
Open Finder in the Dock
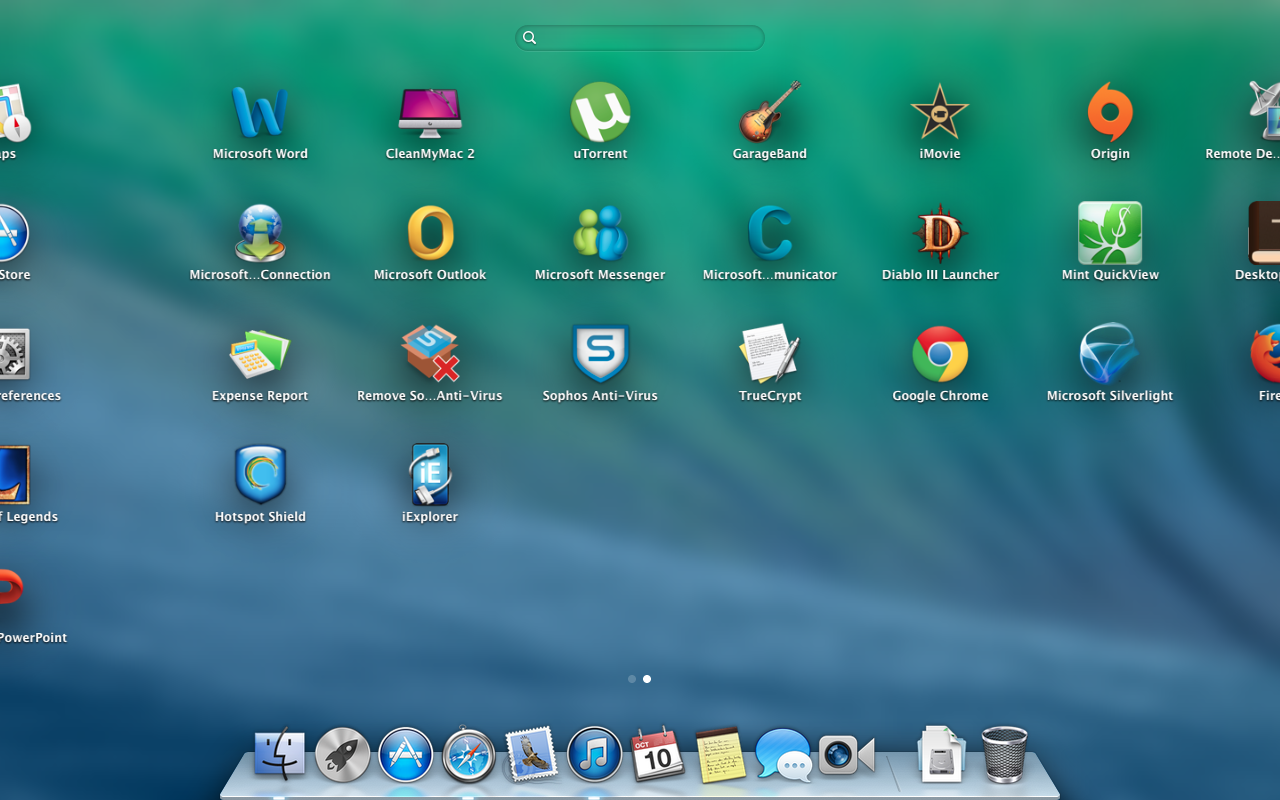tap(279, 754)
